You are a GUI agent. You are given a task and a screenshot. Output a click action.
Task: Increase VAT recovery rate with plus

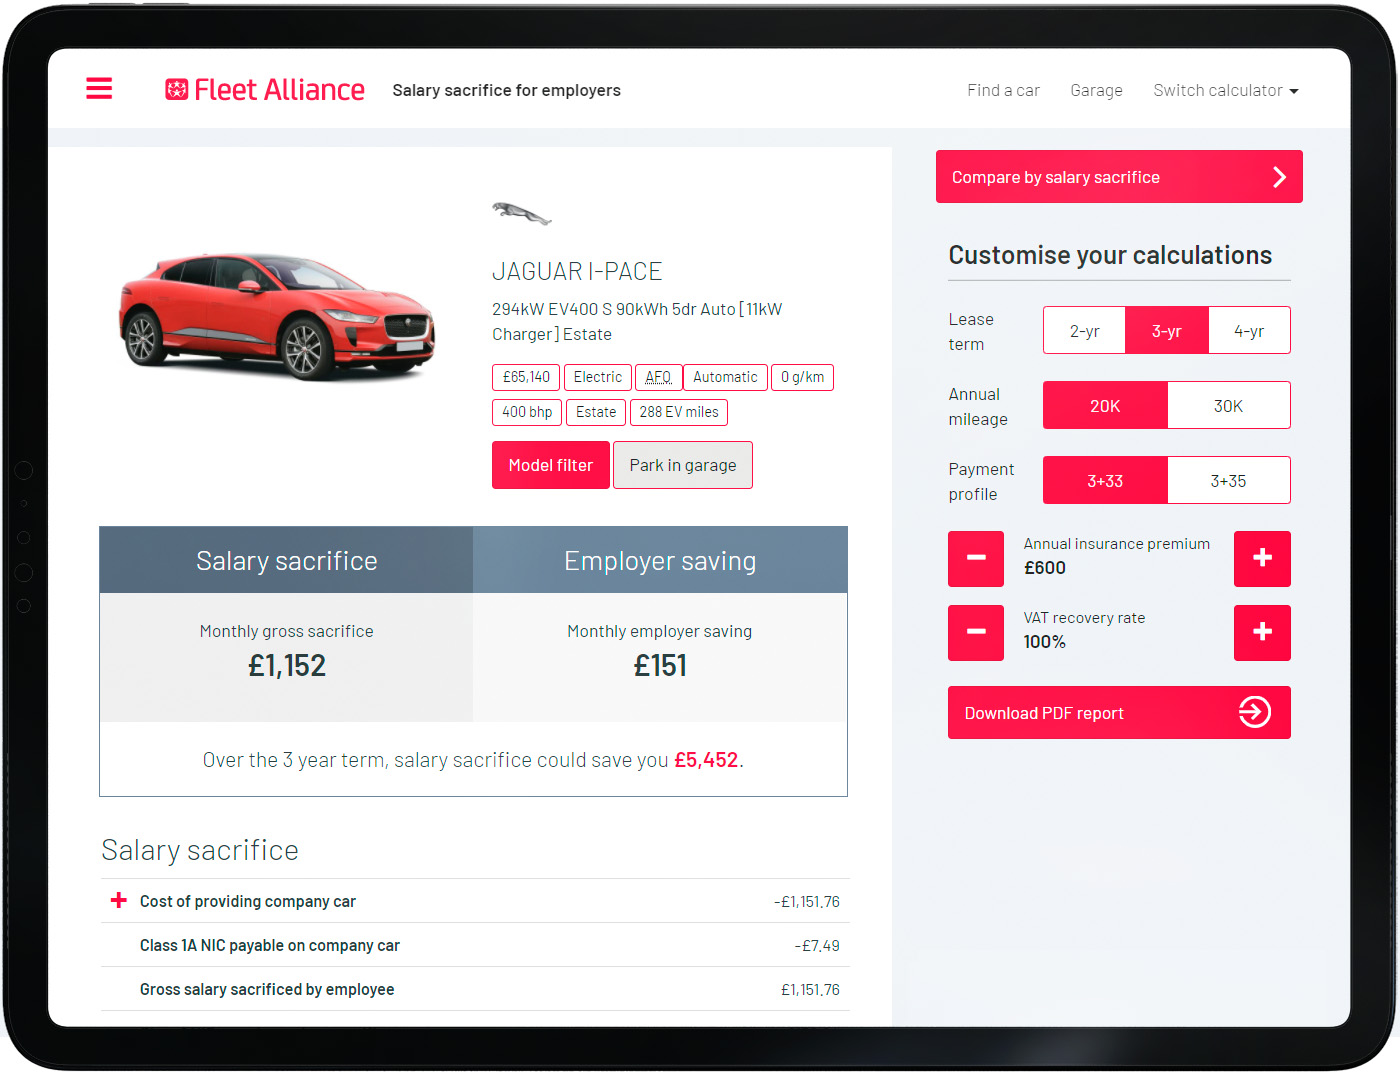point(1262,633)
